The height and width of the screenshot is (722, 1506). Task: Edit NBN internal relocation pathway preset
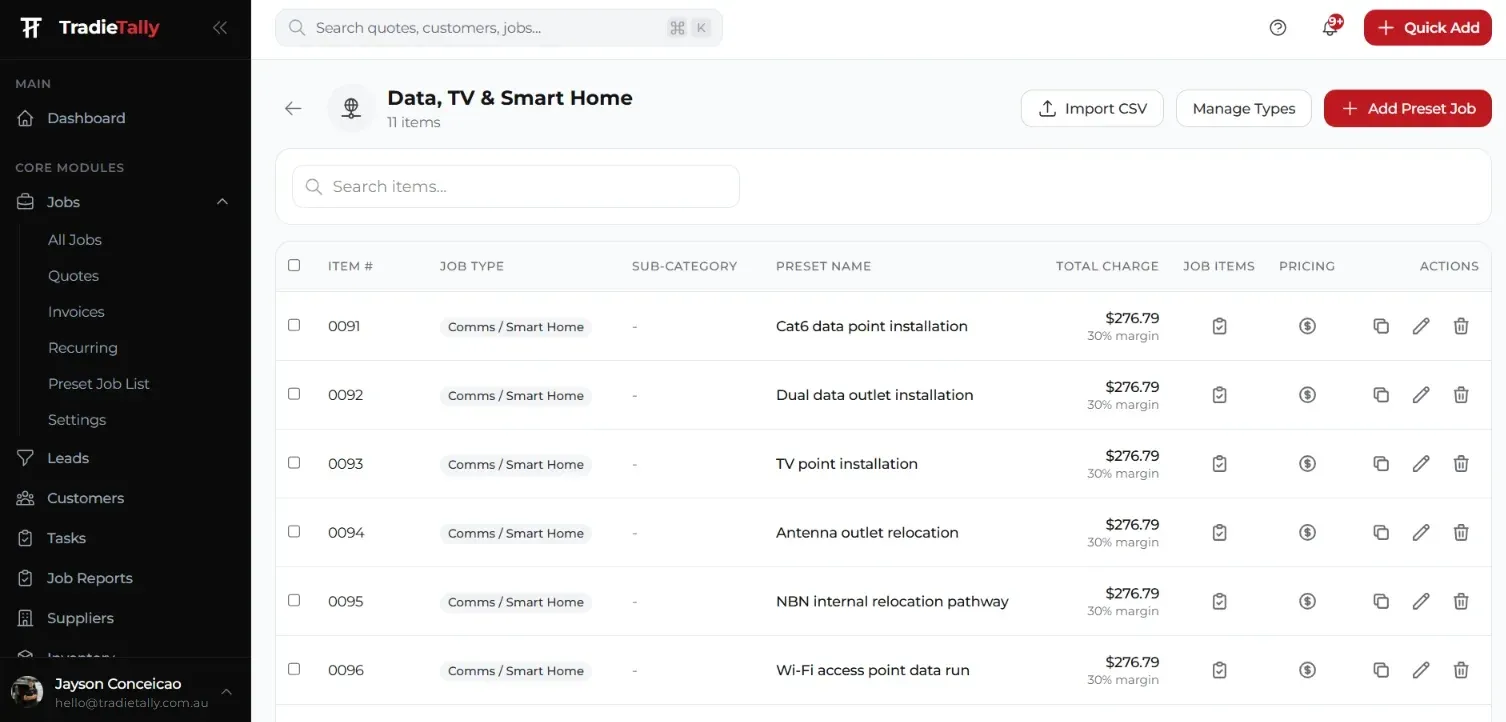(x=1421, y=602)
